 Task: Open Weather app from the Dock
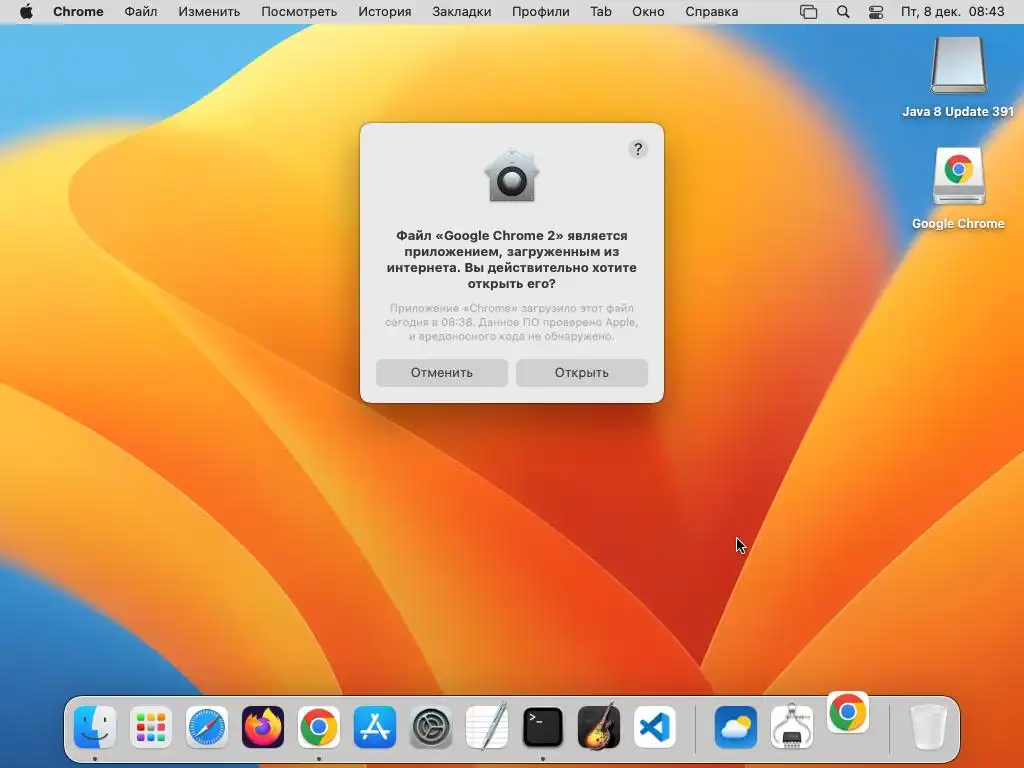[x=736, y=727]
